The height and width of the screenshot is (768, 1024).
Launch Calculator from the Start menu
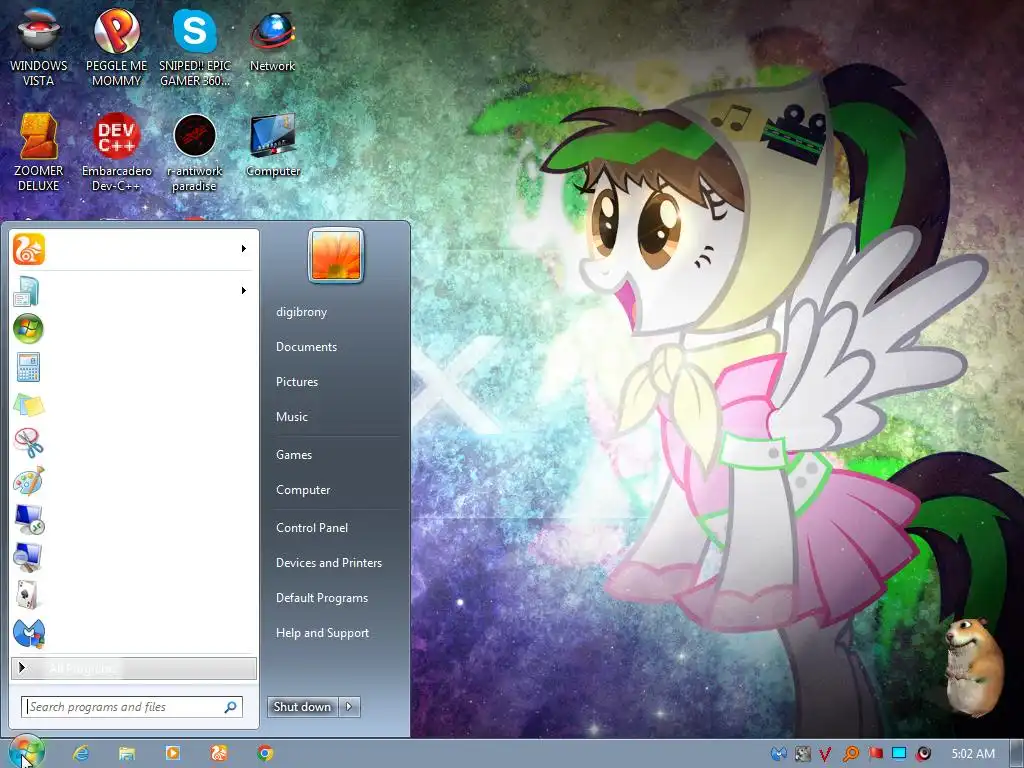tap(28, 367)
